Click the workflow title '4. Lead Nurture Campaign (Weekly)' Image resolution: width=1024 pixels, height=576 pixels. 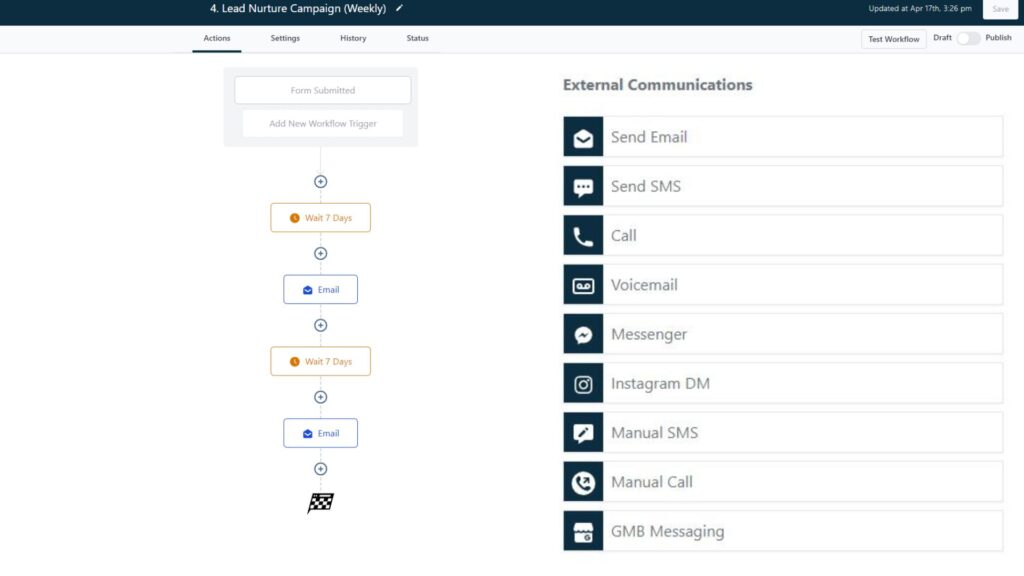298,8
